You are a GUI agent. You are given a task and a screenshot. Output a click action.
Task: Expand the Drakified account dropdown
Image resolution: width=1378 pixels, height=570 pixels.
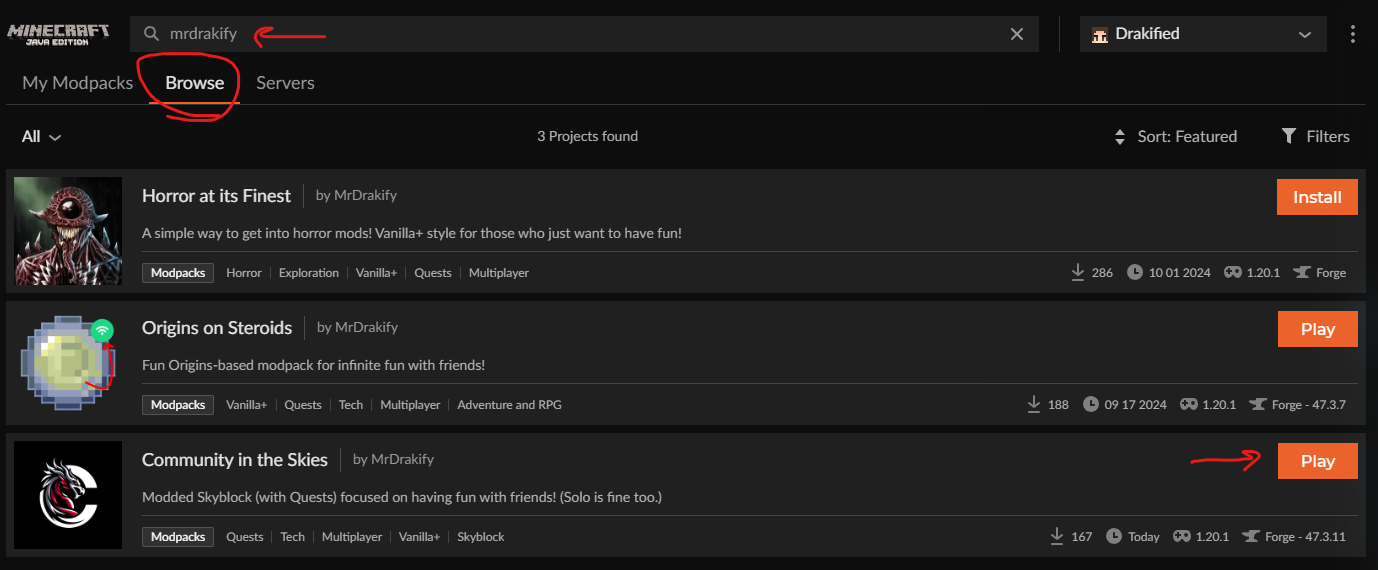pyautogui.click(x=1304, y=34)
